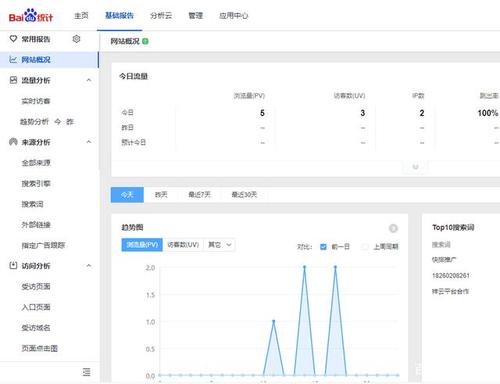
Task: Open 实时访客 report
Action: coord(36,101)
